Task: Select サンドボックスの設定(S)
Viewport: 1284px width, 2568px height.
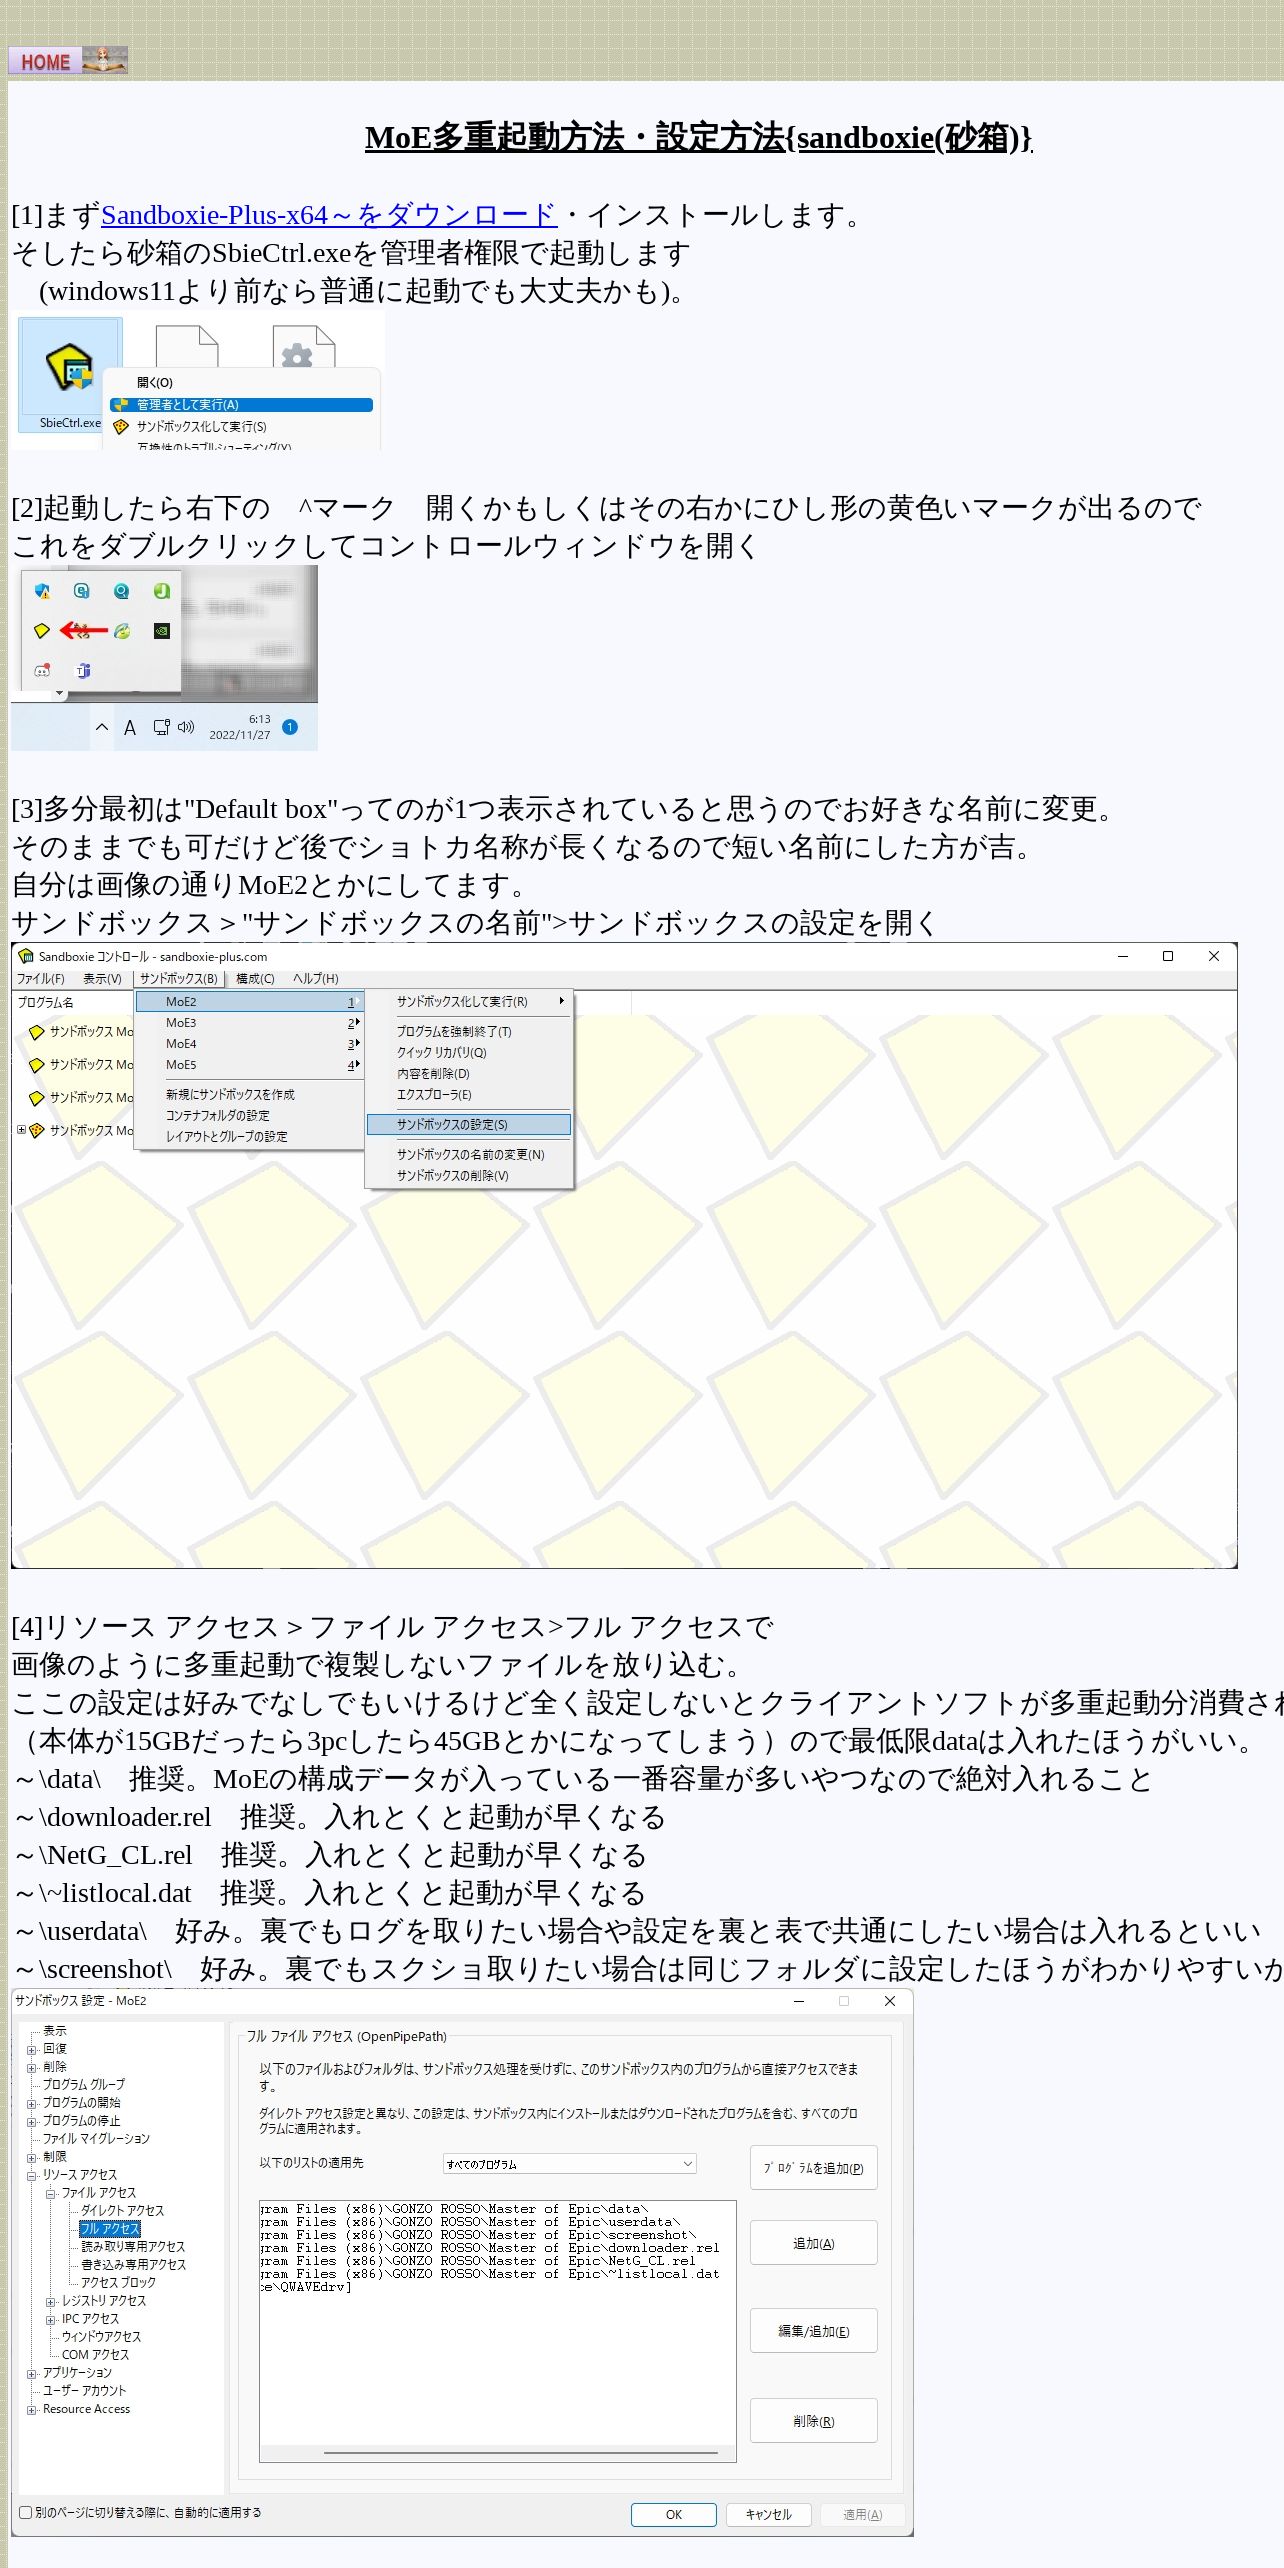Action: [x=469, y=1125]
